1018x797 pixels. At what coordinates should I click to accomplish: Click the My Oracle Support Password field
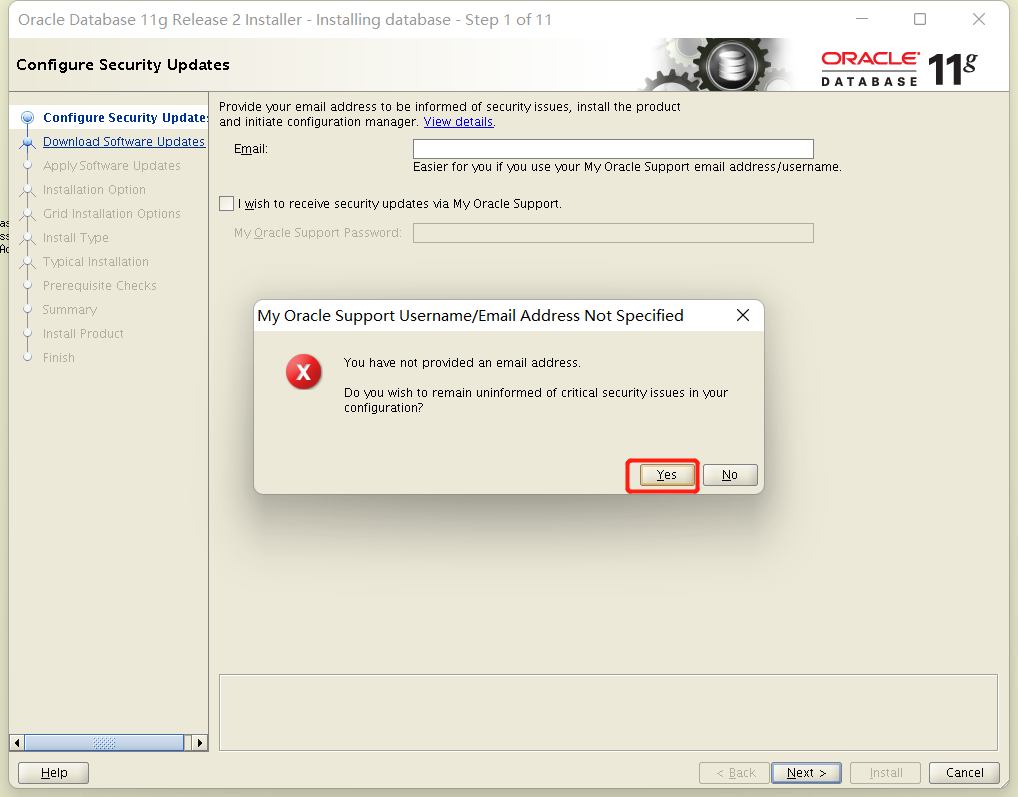pos(613,233)
